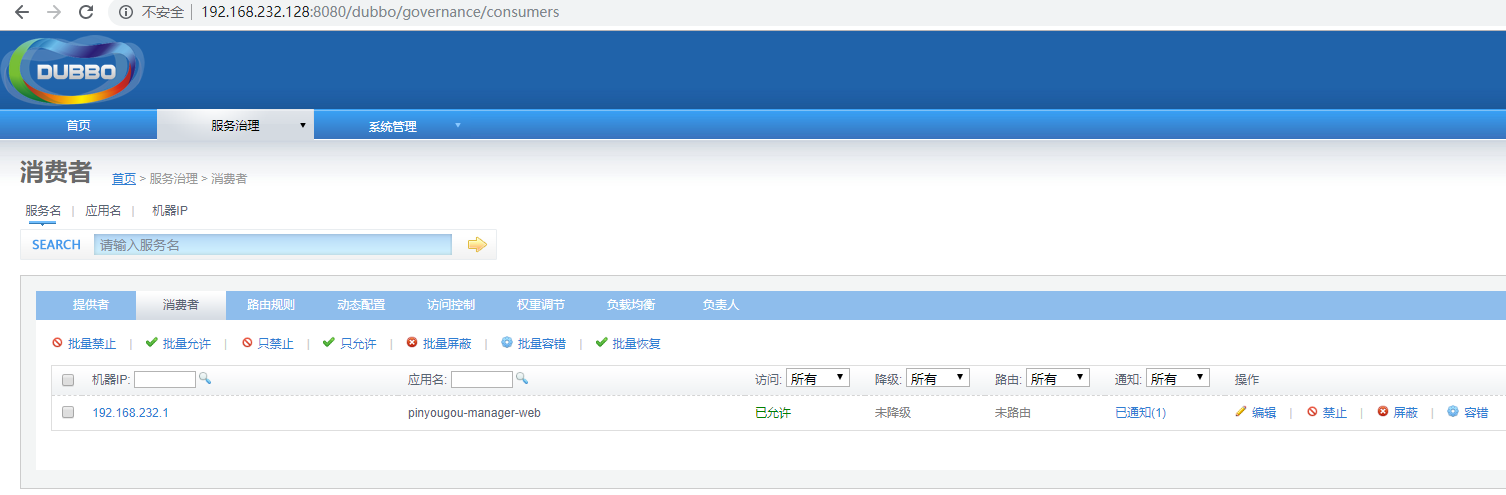Switch to the 负责人 tab
The image size is (1506, 495).
[x=720, y=305]
